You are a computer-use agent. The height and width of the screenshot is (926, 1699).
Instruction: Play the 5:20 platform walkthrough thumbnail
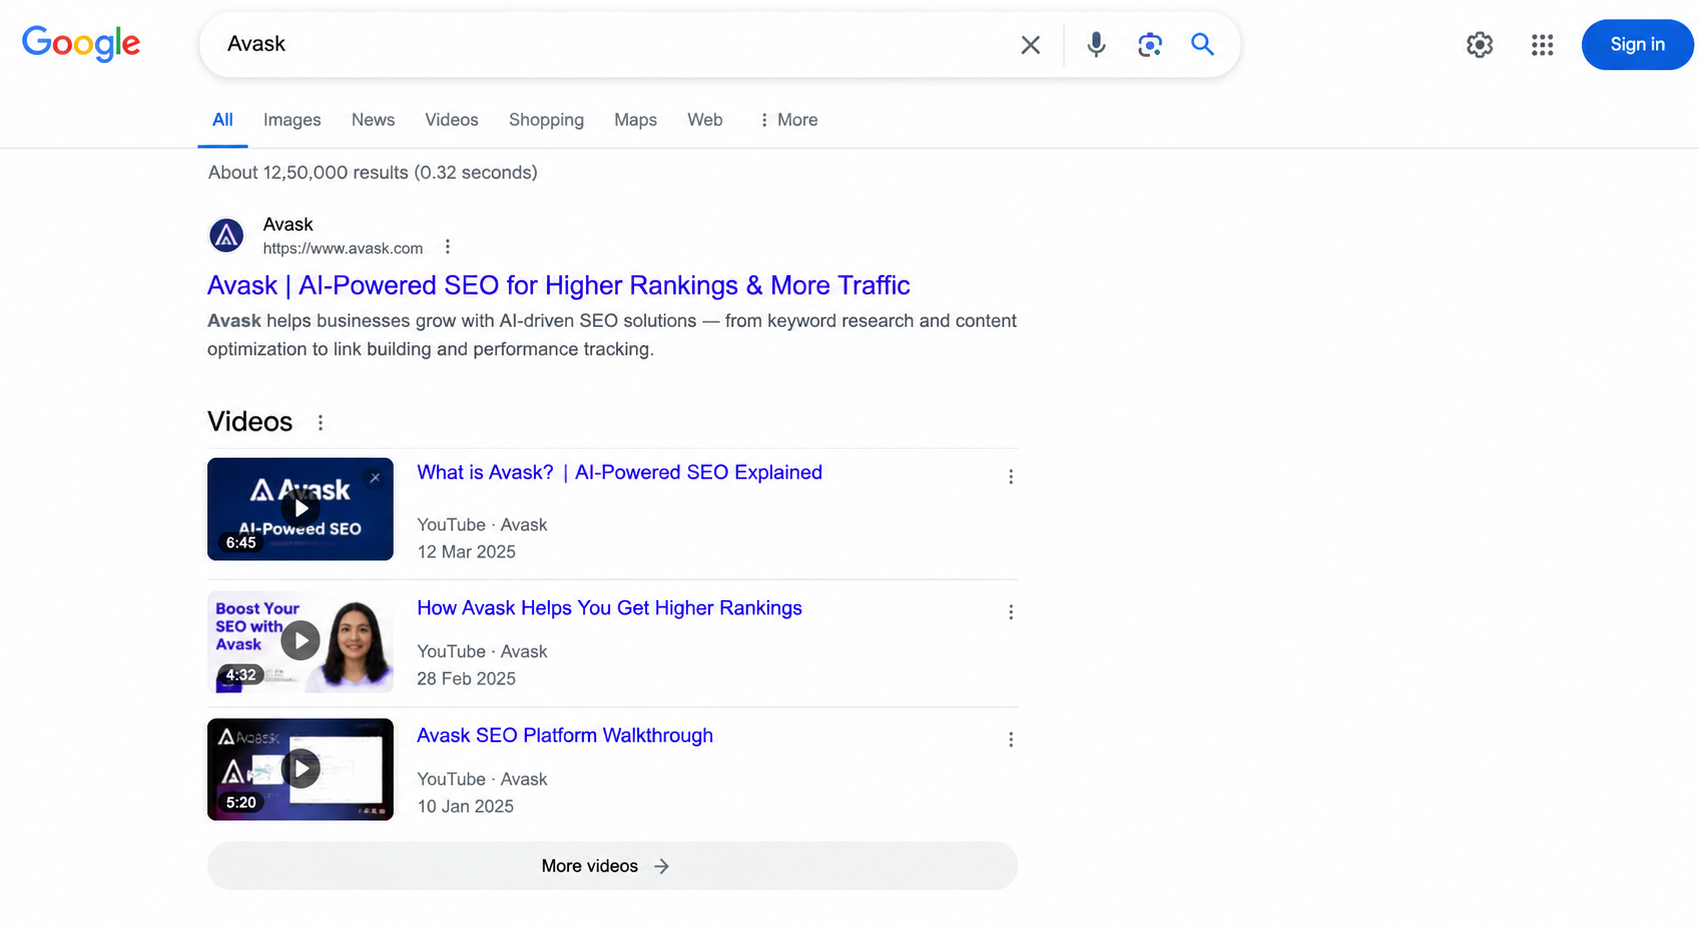point(300,769)
